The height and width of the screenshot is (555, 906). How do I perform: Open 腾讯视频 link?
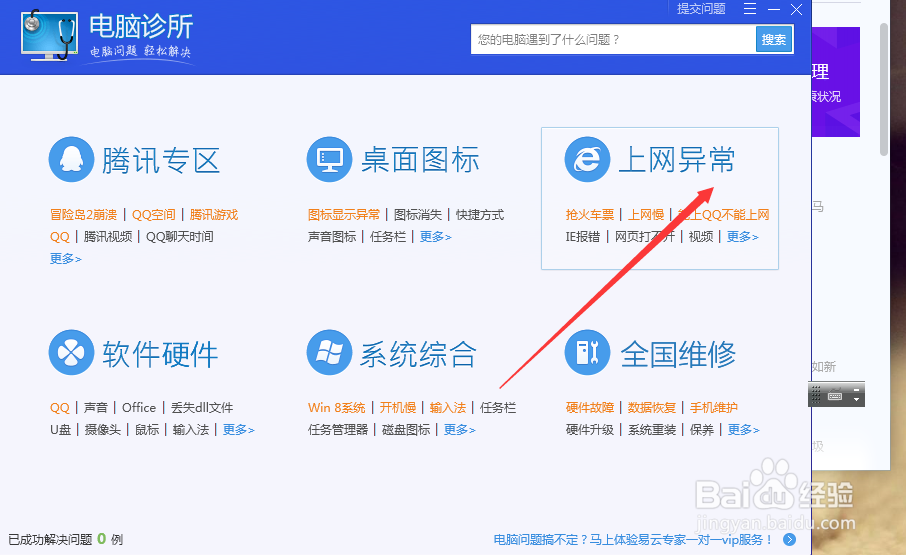(108, 237)
